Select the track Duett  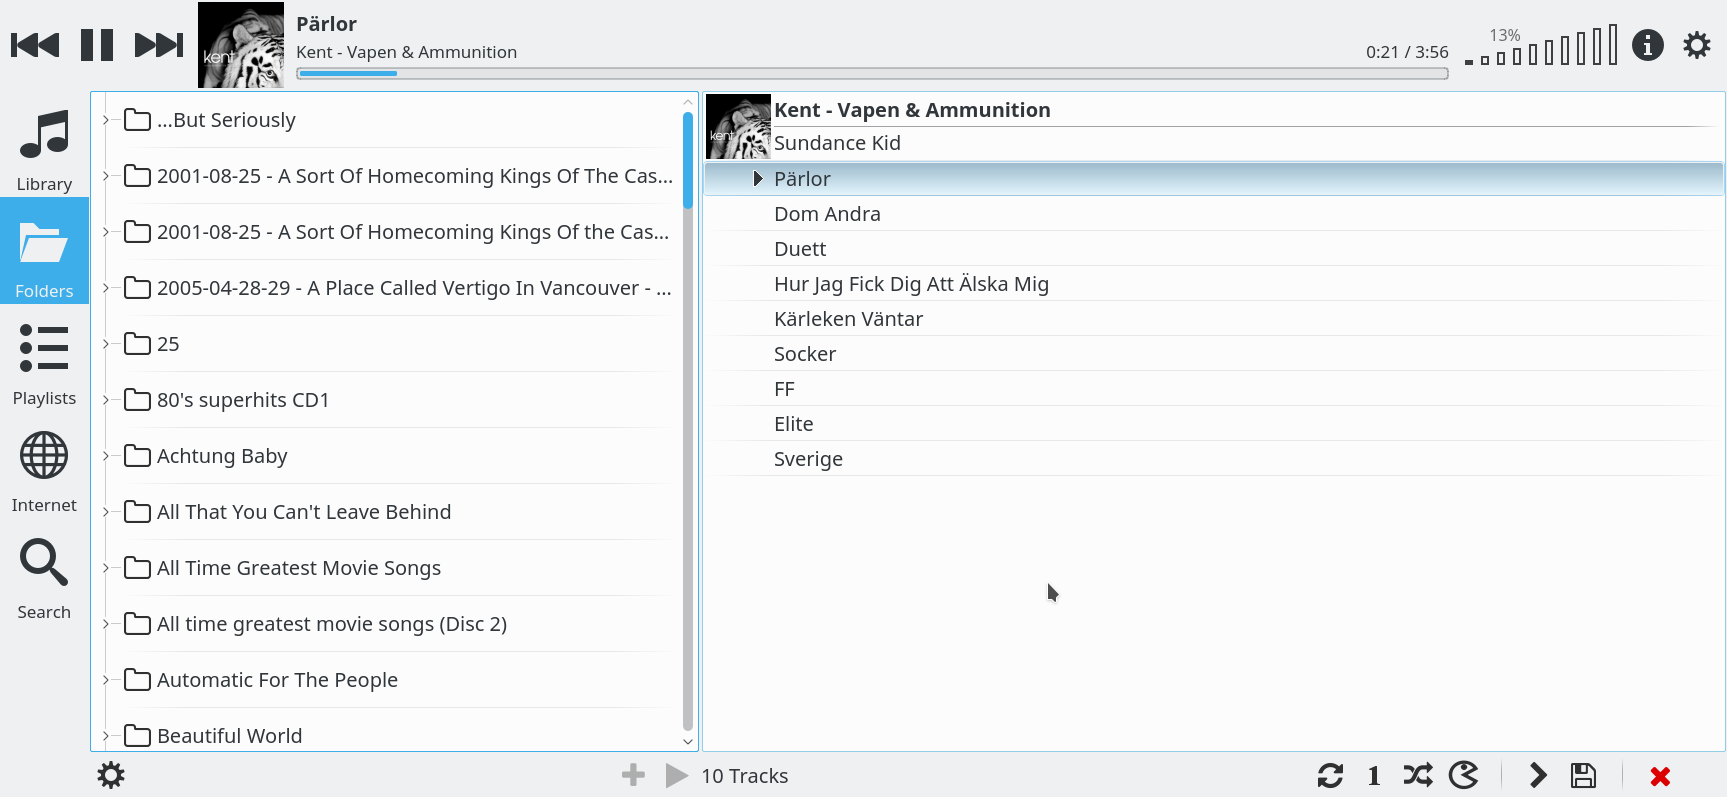(x=1214, y=249)
